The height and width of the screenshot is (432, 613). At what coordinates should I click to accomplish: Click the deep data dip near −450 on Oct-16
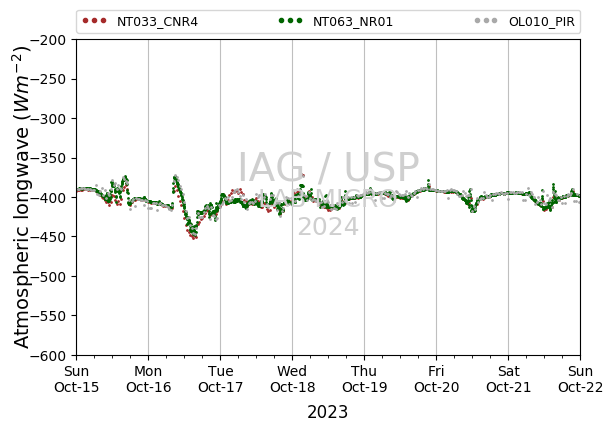click(x=193, y=233)
